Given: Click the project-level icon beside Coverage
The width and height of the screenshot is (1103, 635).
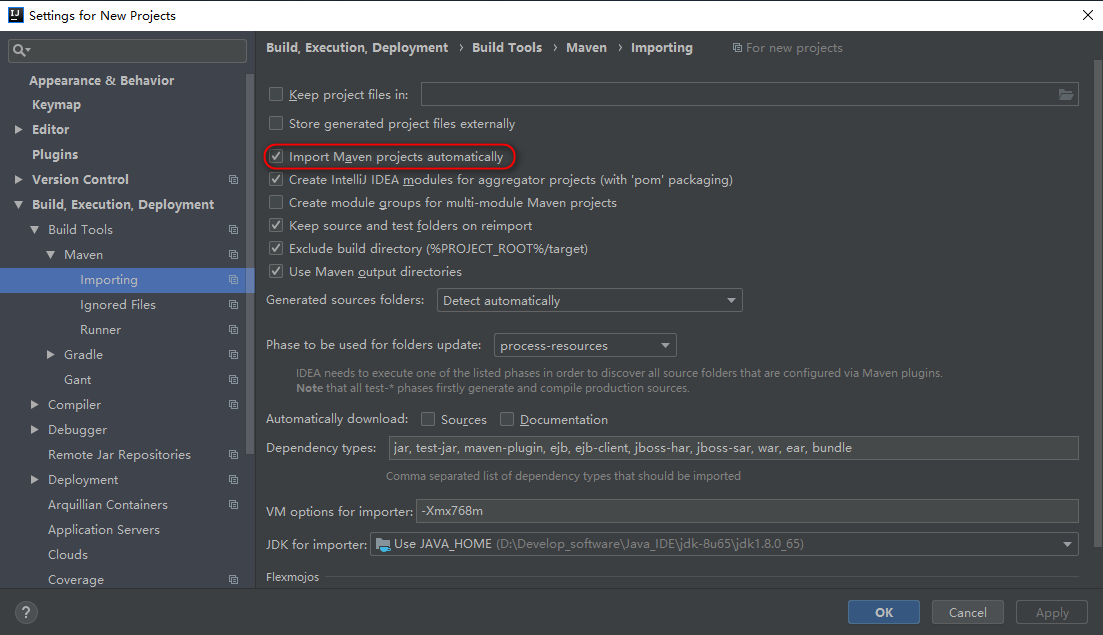Looking at the screenshot, I should click(234, 579).
